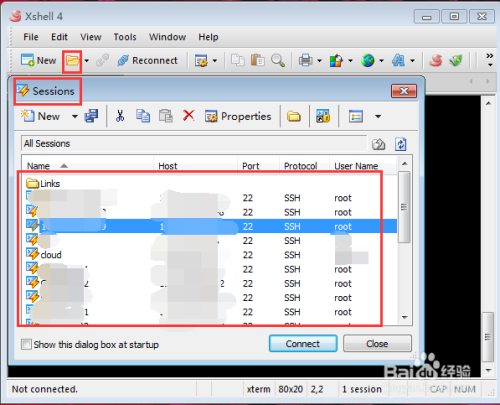Click the up-folder icon beside All Sessions
The image size is (500, 405).
pyautogui.click(x=378, y=144)
